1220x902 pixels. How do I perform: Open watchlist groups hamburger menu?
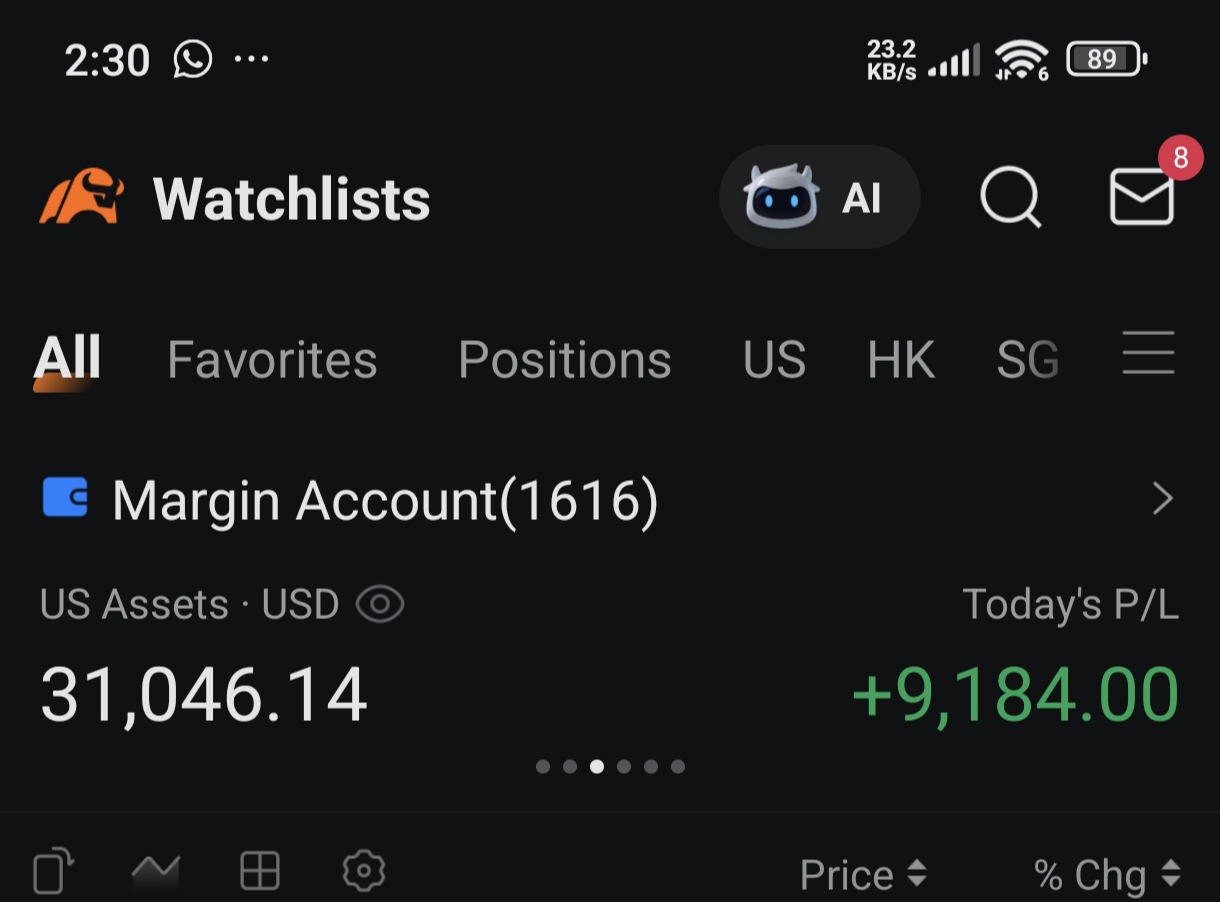(x=1148, y=353)
